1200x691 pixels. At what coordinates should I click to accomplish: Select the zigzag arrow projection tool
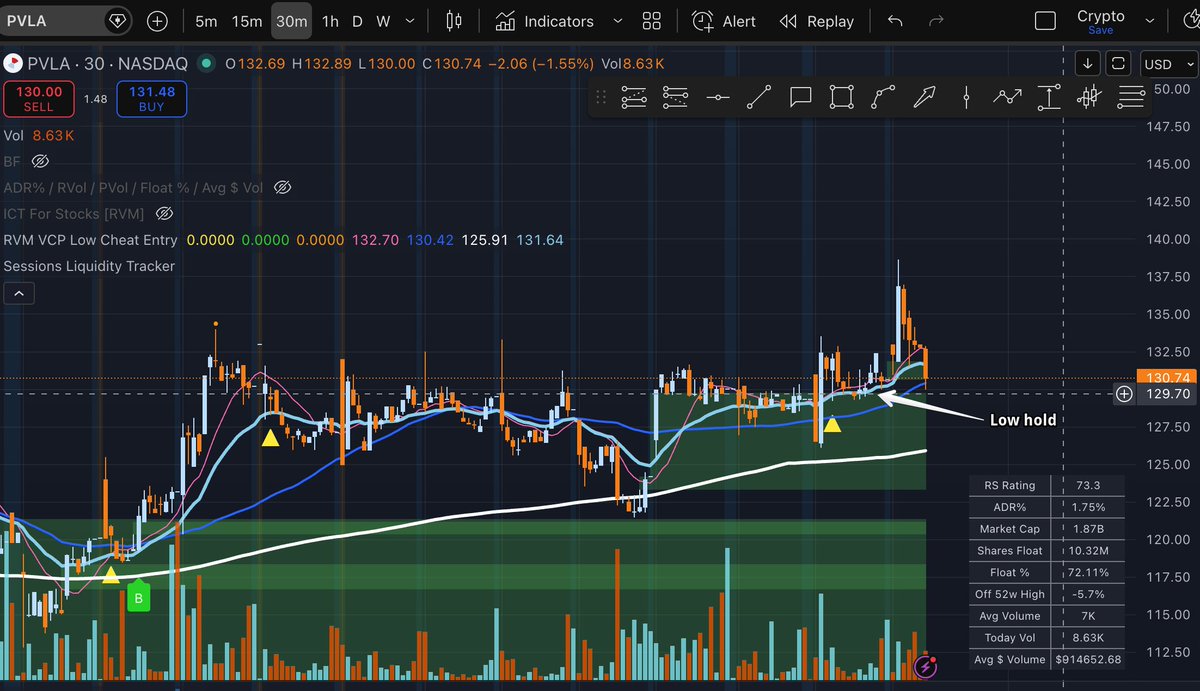(x=1007, y=97)
